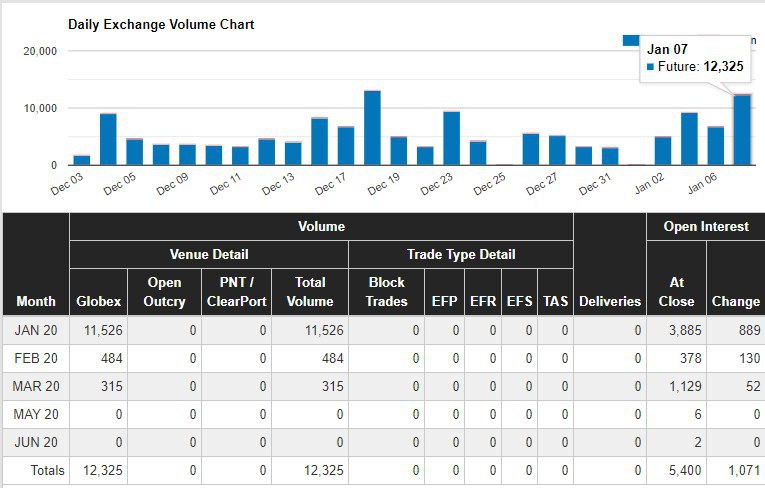Select the FEB 20 month row
Screen dimensions: 765x488
pos(36,359)
